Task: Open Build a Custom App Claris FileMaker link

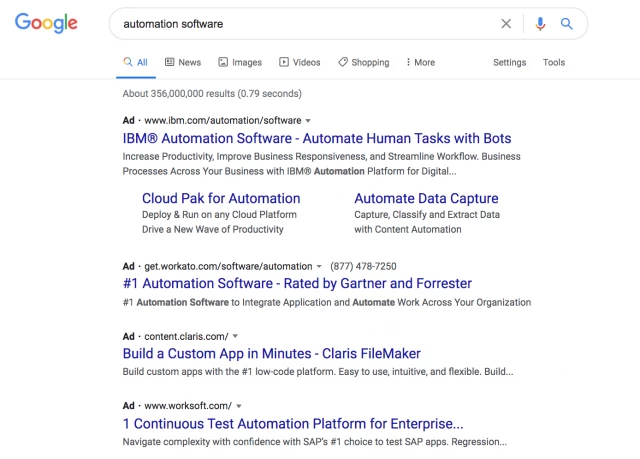Action: (271, 353)
